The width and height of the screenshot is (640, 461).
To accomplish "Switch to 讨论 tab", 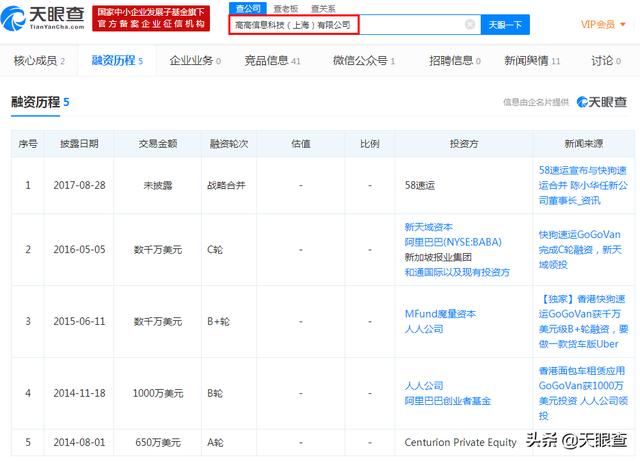I will 606,61.
